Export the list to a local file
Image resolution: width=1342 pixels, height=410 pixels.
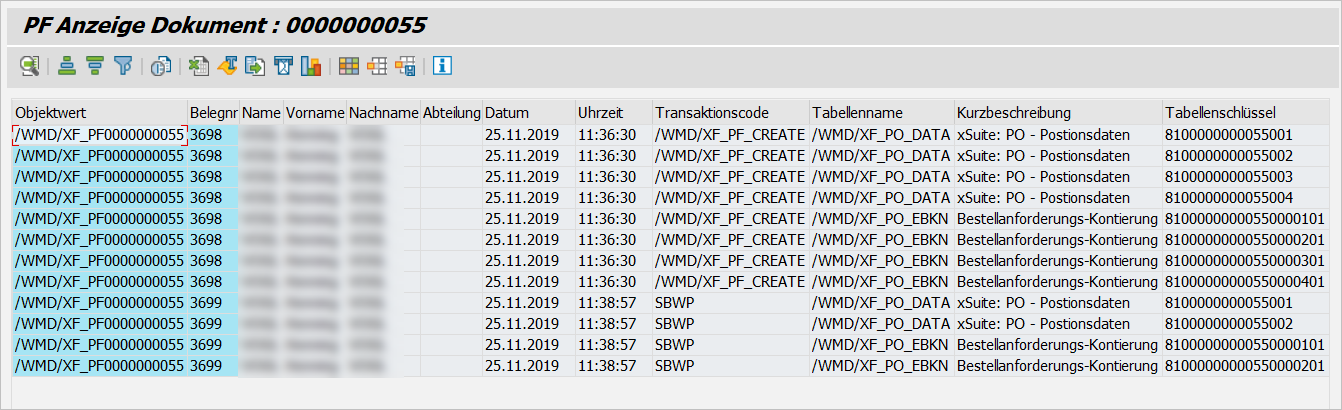[255, 67]
